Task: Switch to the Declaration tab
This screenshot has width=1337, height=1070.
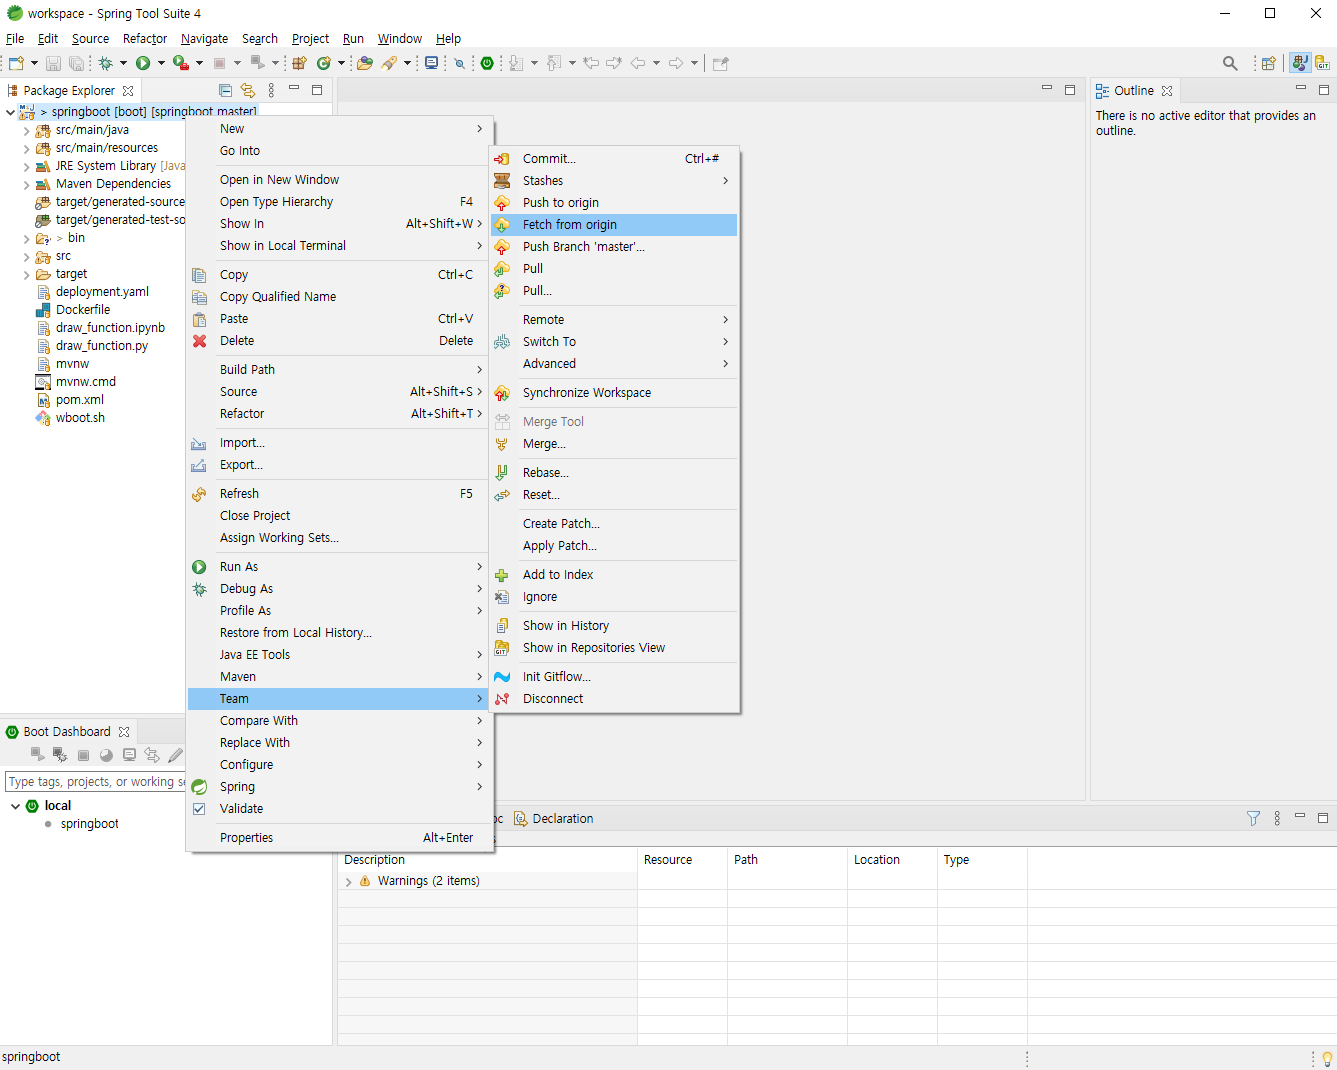Action: coord(554,818)
